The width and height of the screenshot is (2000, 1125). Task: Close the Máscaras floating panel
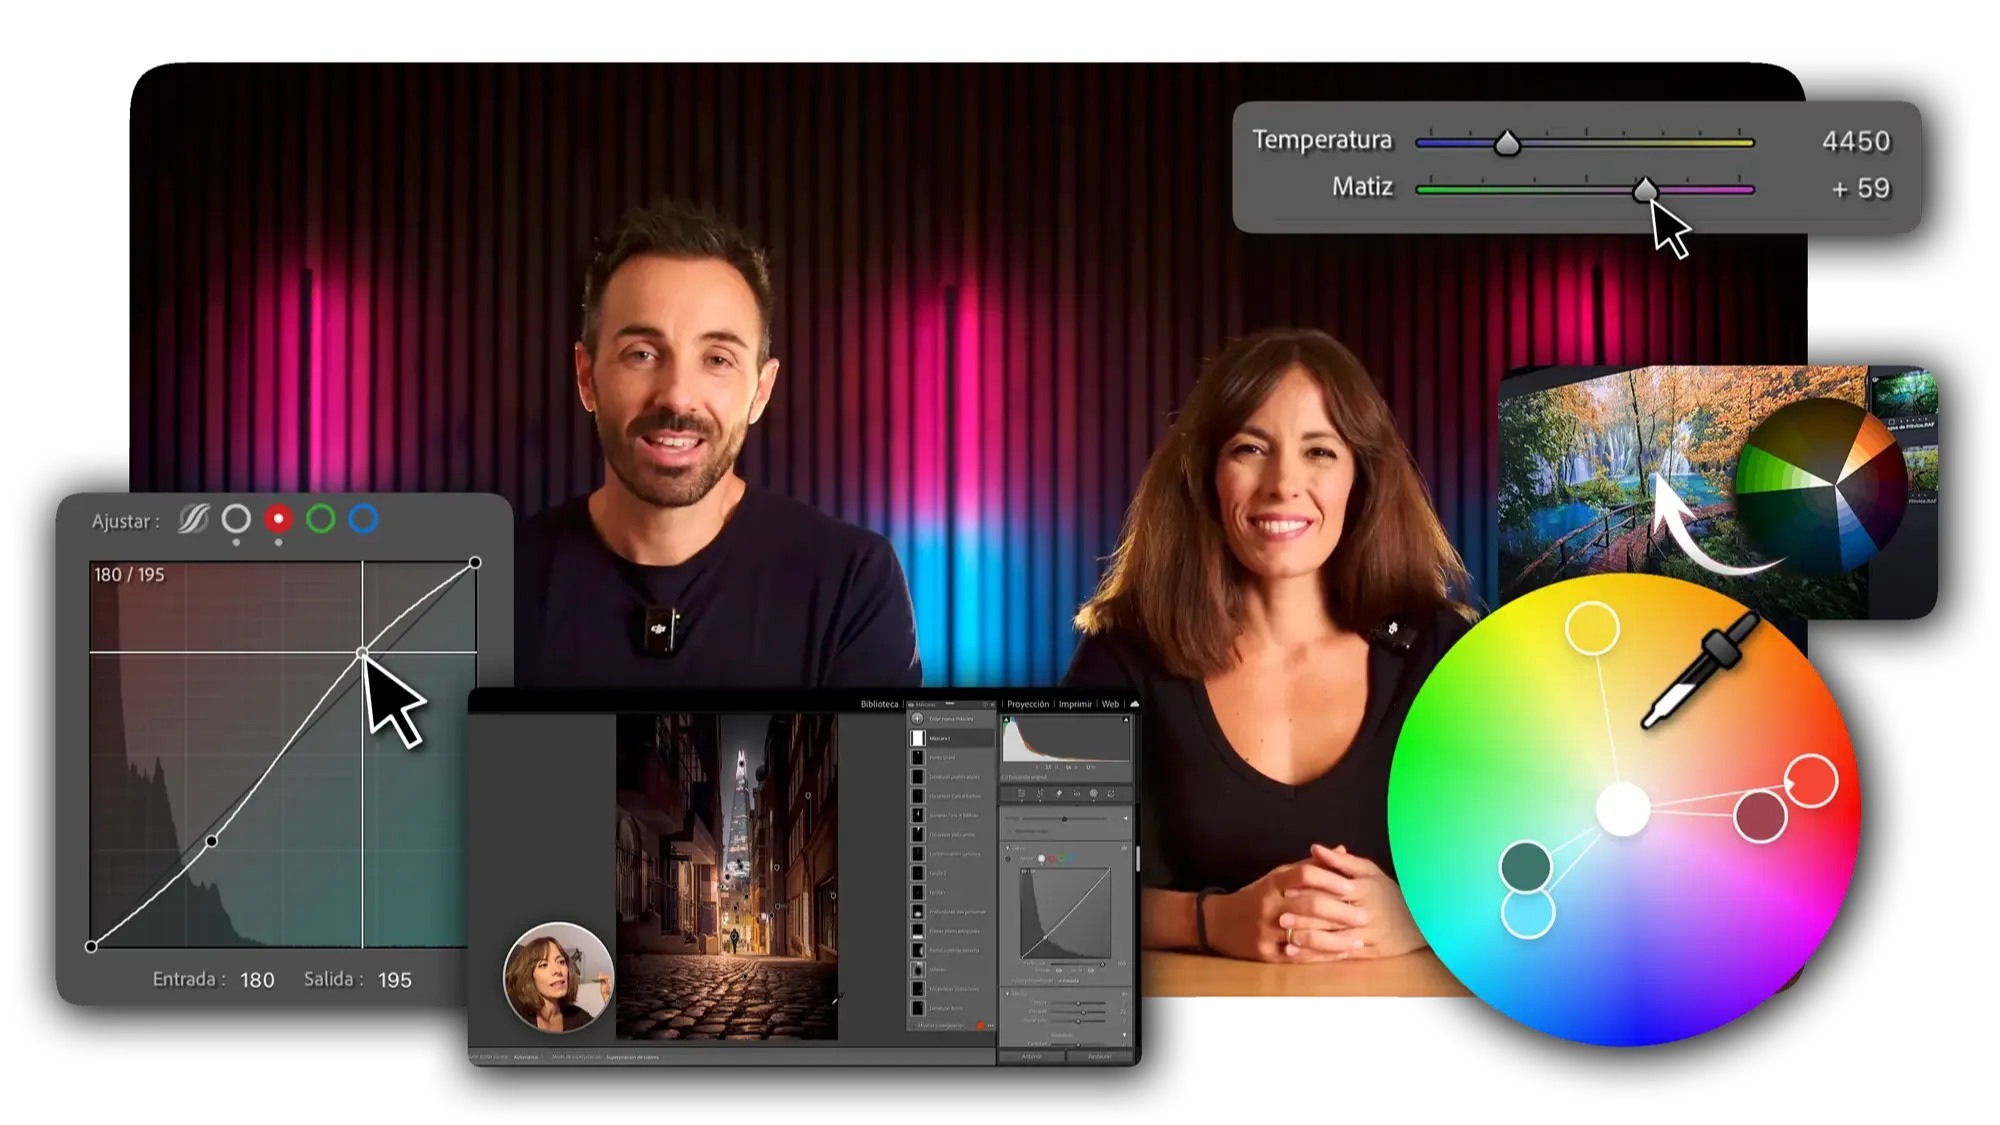(993, 705)
